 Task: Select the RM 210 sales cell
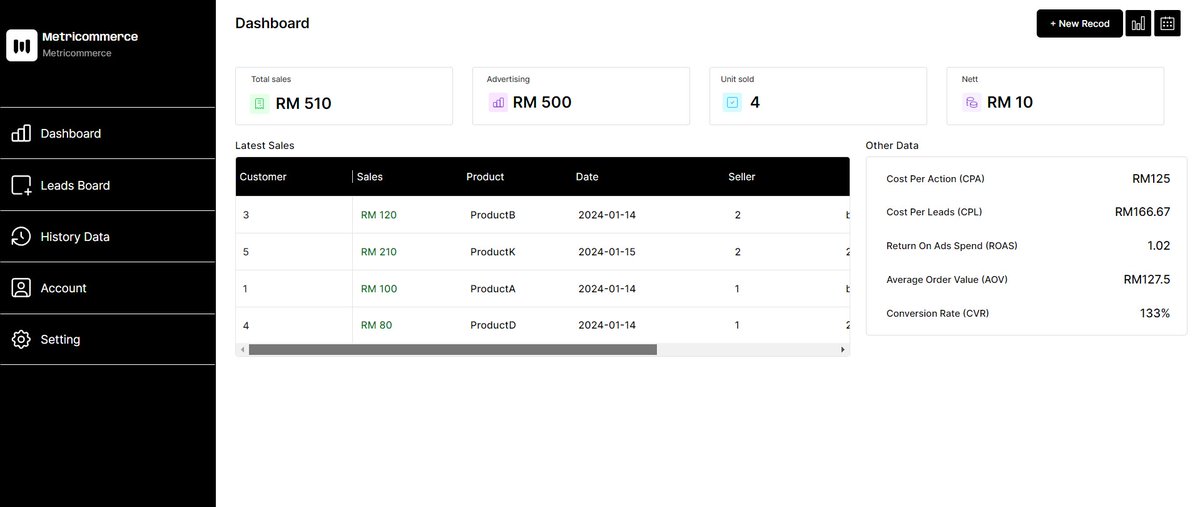[x=379, y=252]
